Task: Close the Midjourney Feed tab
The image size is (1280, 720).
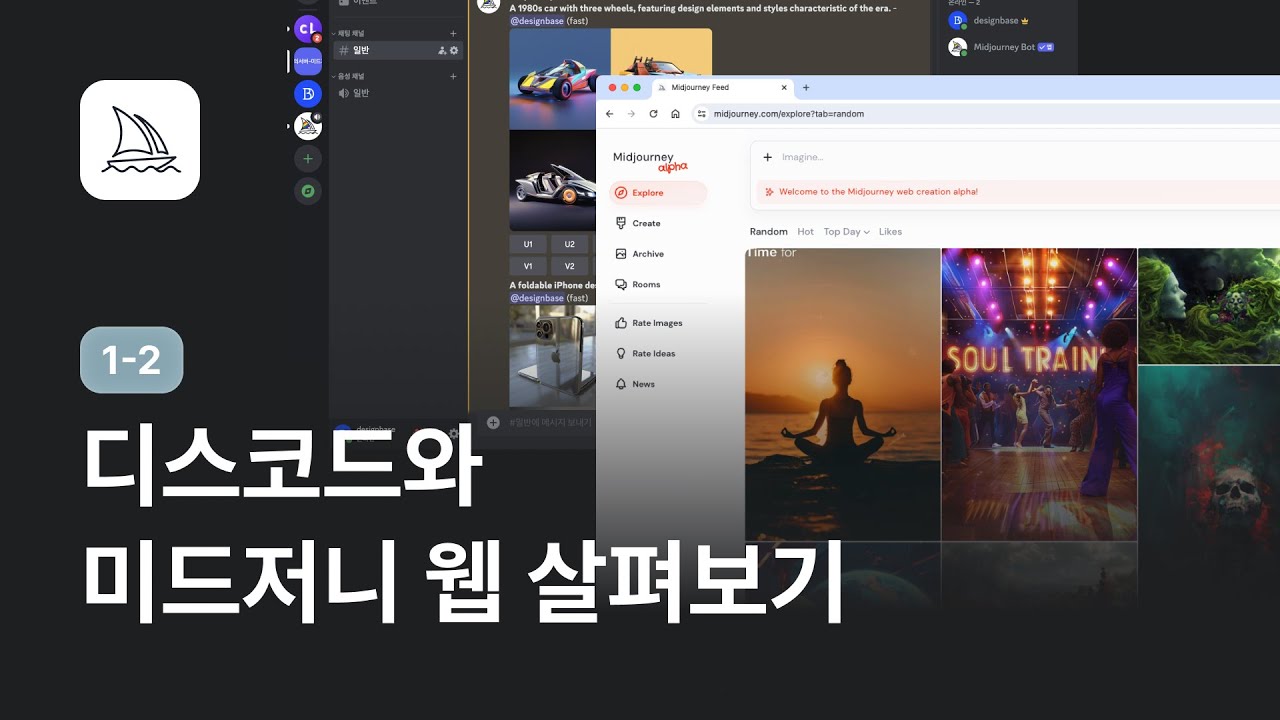Action: [783, 88]
